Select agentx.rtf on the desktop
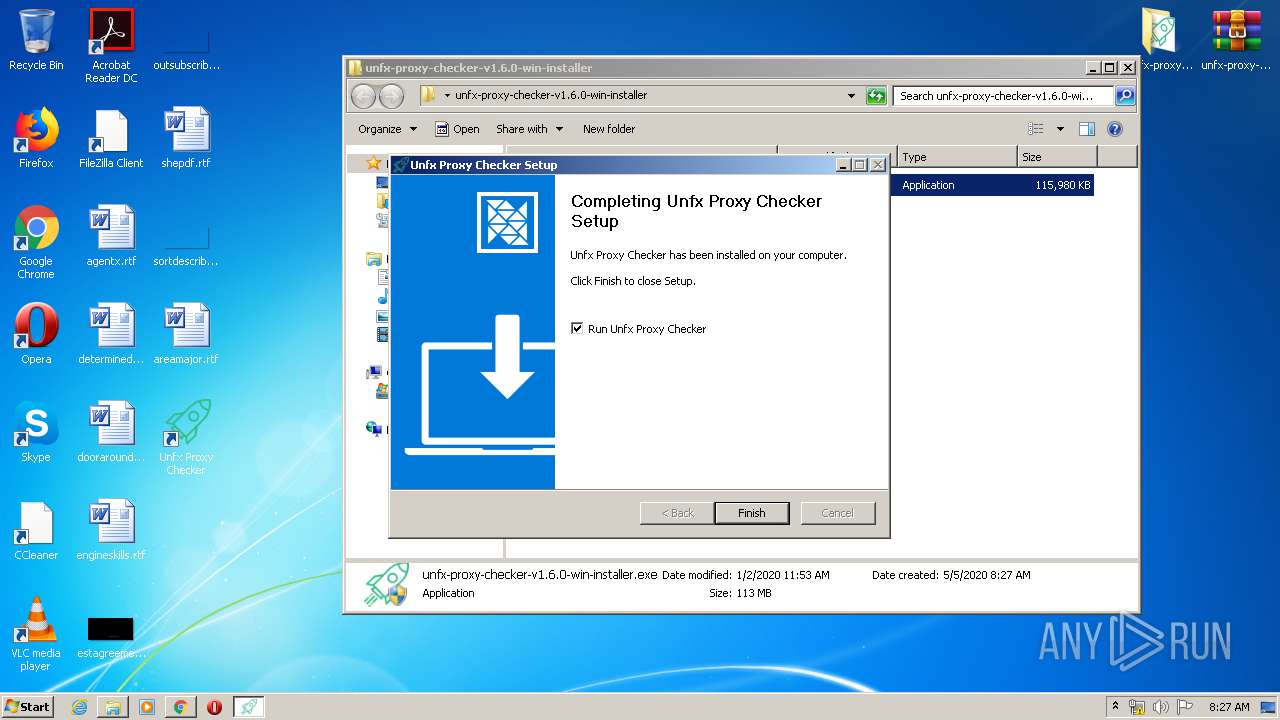 (x=111, y=236)
